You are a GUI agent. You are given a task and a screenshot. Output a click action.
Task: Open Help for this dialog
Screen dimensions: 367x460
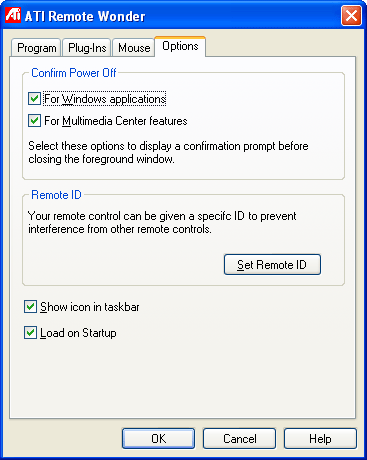[x=320, y=438]
